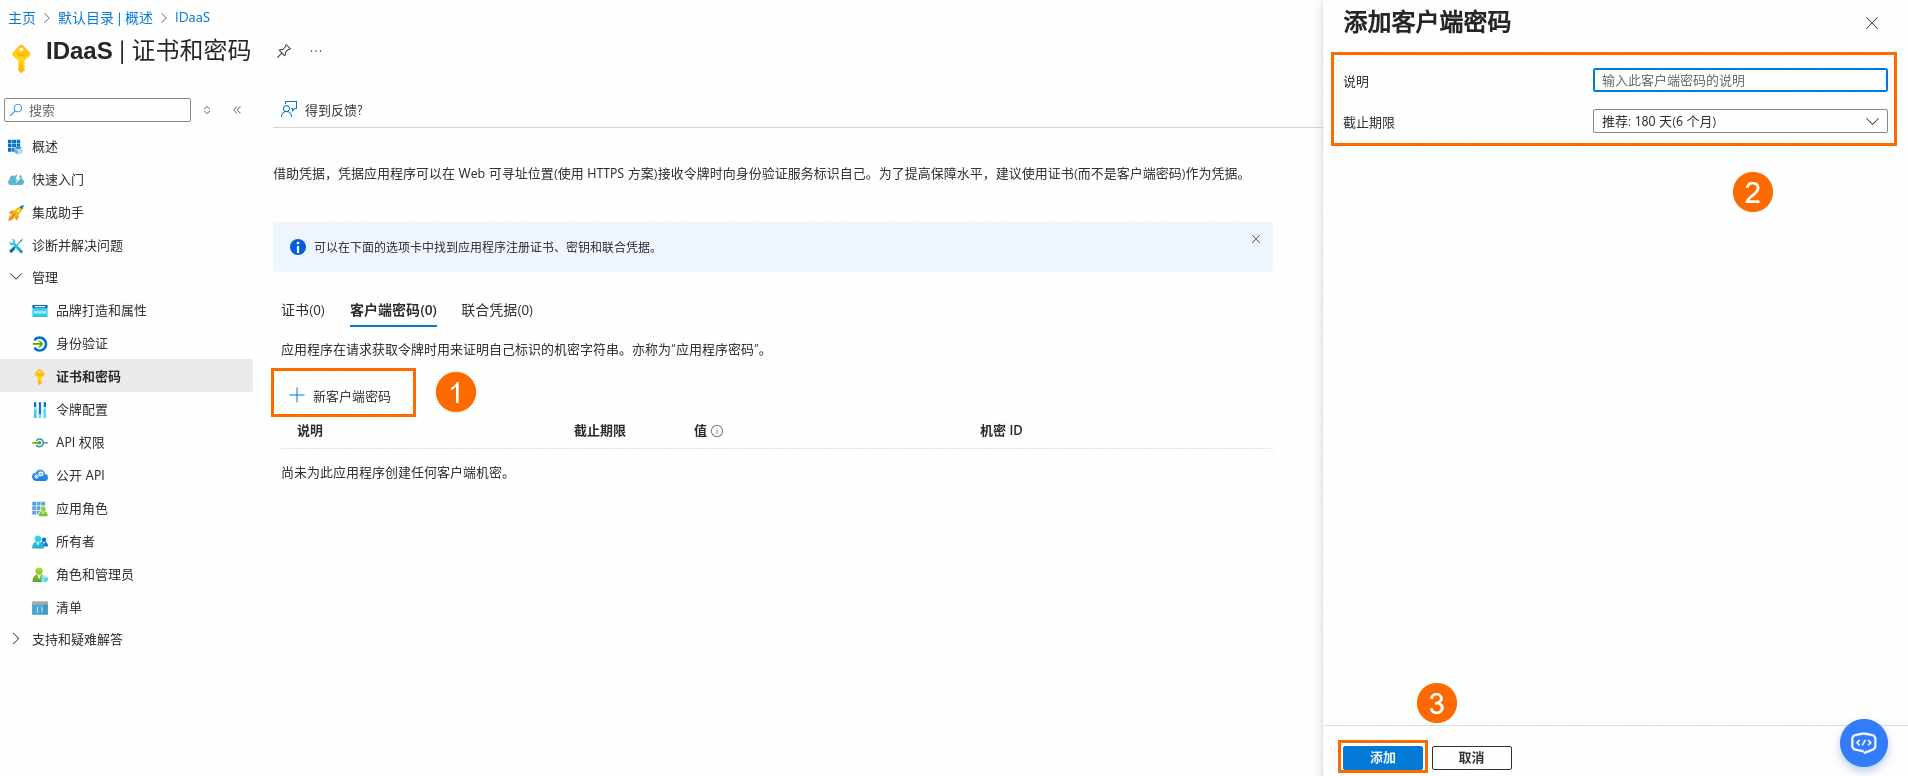Open 概述 in the sidebar

[45, 147]
